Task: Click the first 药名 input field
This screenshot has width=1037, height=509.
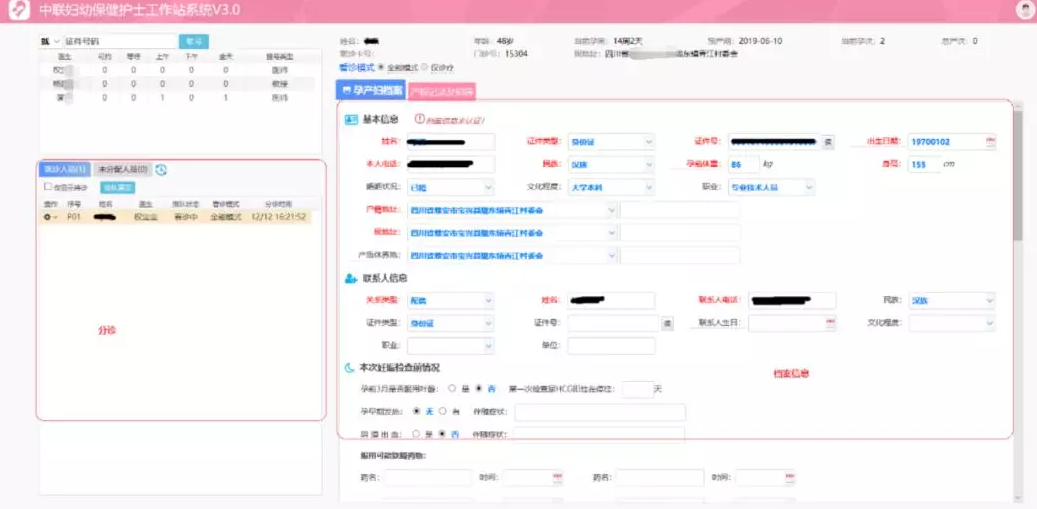Action: [x=429, y=478]
